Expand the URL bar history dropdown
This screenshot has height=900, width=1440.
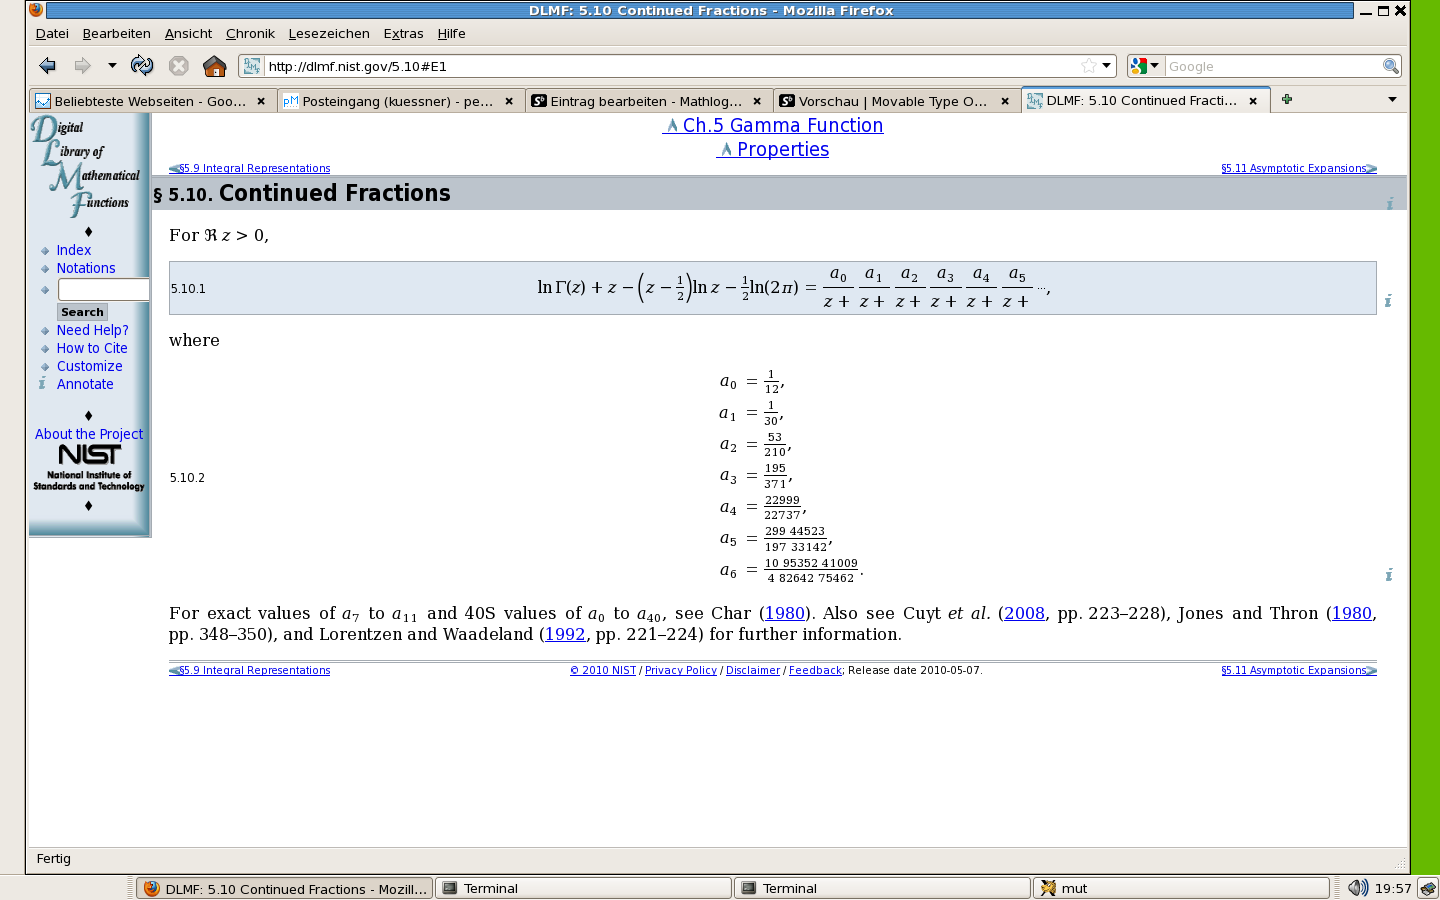(1107, 66)
